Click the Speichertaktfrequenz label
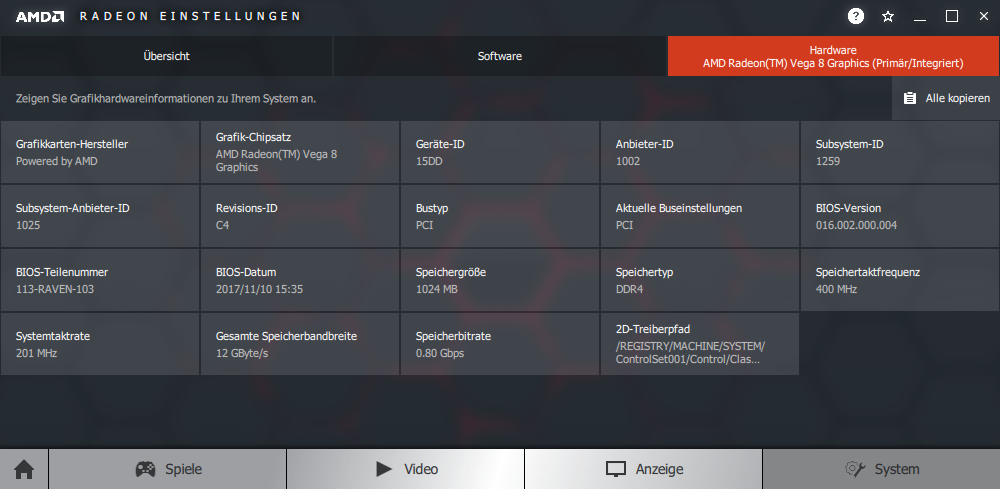Screen dimensions: 1000x489 [x=867, y=272]
